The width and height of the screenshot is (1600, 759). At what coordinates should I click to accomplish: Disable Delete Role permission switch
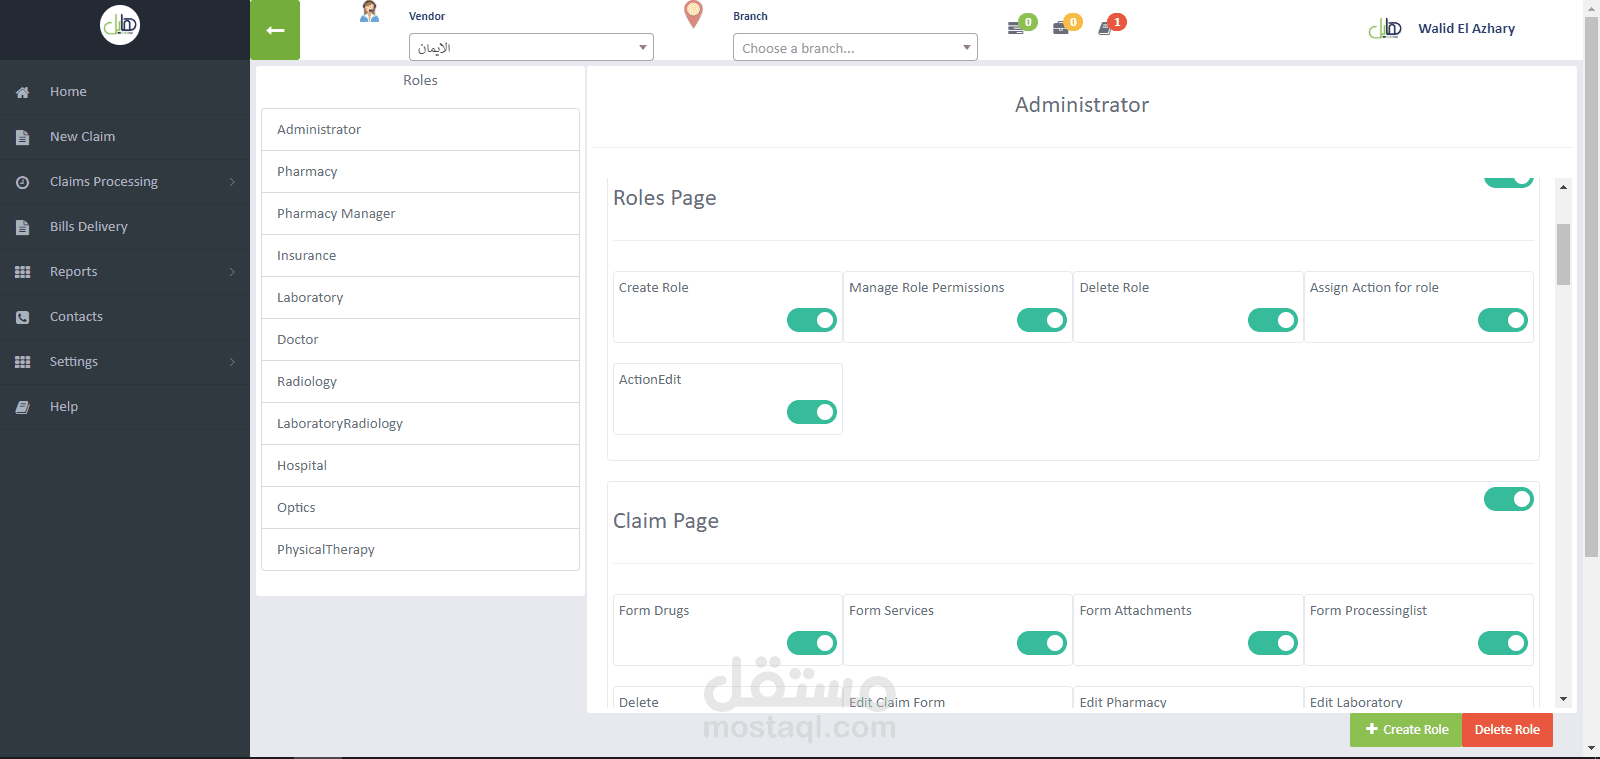click(x=1273, y=320)
